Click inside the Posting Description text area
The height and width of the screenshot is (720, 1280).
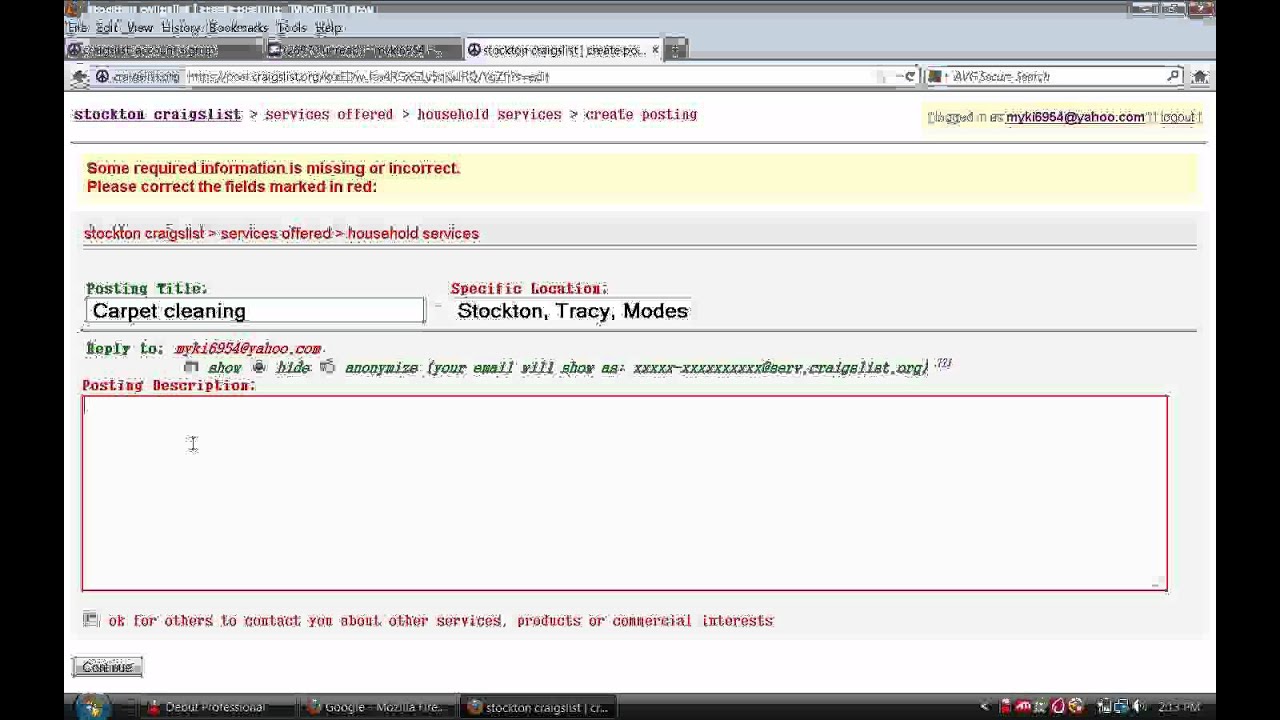624,493
